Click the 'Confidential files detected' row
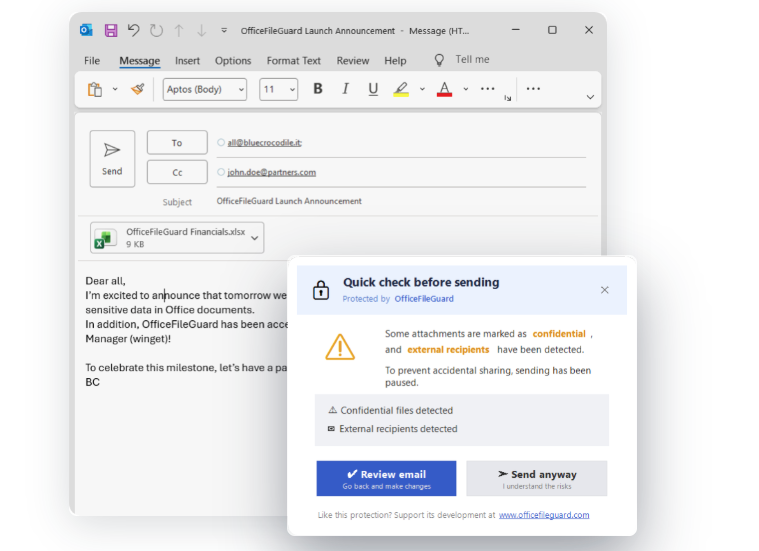The width and height of the screenshot is (759, 551). click(x=391, y=411)
